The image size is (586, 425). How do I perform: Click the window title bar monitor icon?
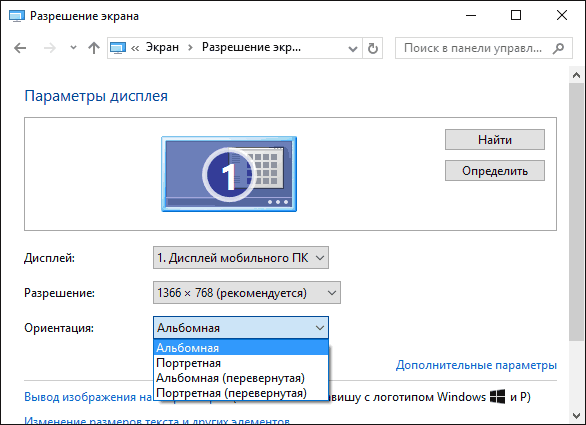(16, 16)
